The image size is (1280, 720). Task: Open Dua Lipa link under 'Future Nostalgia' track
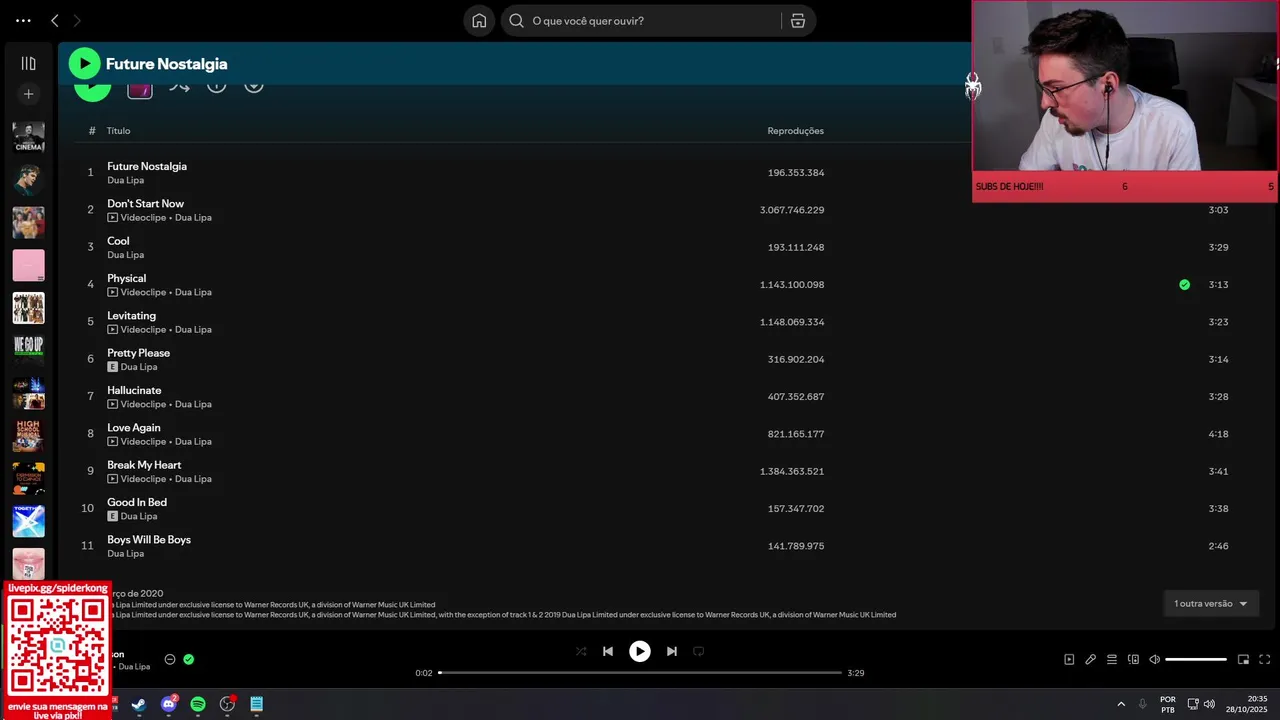(125, 180)
